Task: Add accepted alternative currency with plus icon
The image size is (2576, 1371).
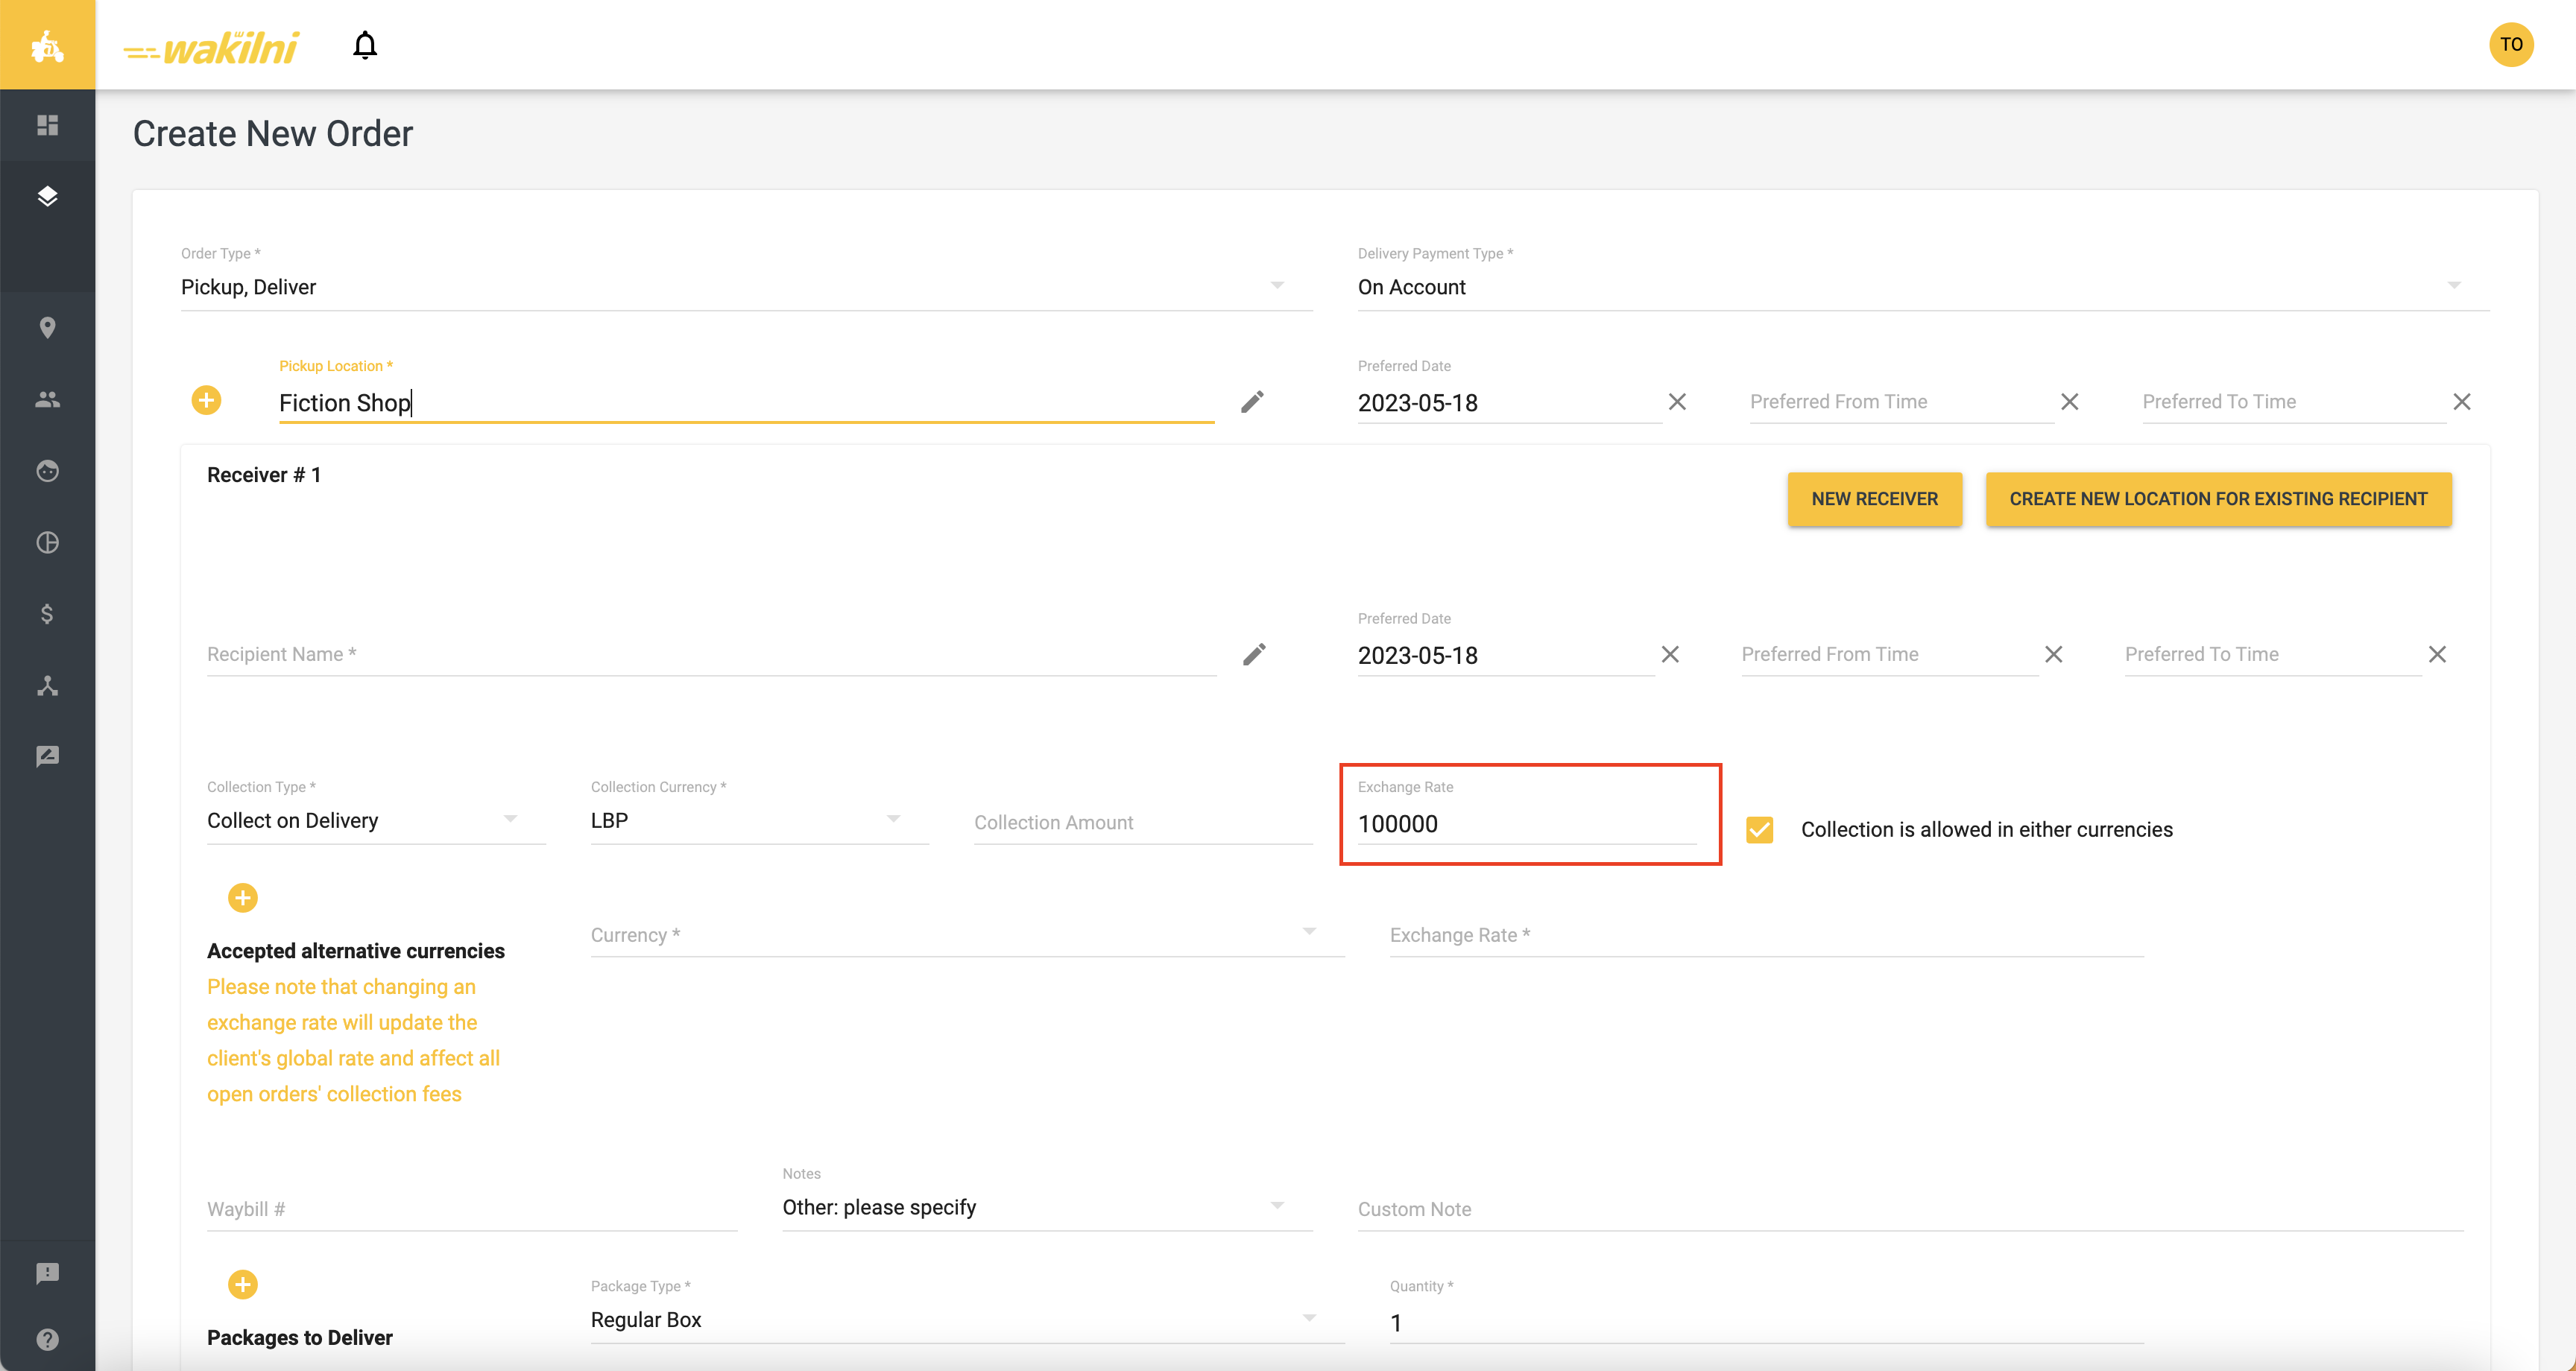Action: point(242,898)
